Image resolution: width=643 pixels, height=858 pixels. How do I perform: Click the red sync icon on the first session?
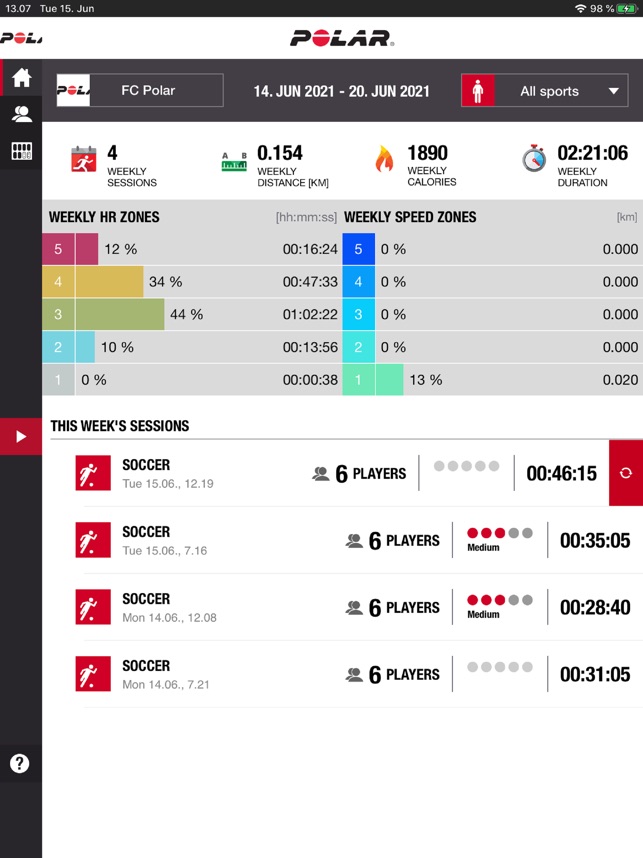coord(625,473)
